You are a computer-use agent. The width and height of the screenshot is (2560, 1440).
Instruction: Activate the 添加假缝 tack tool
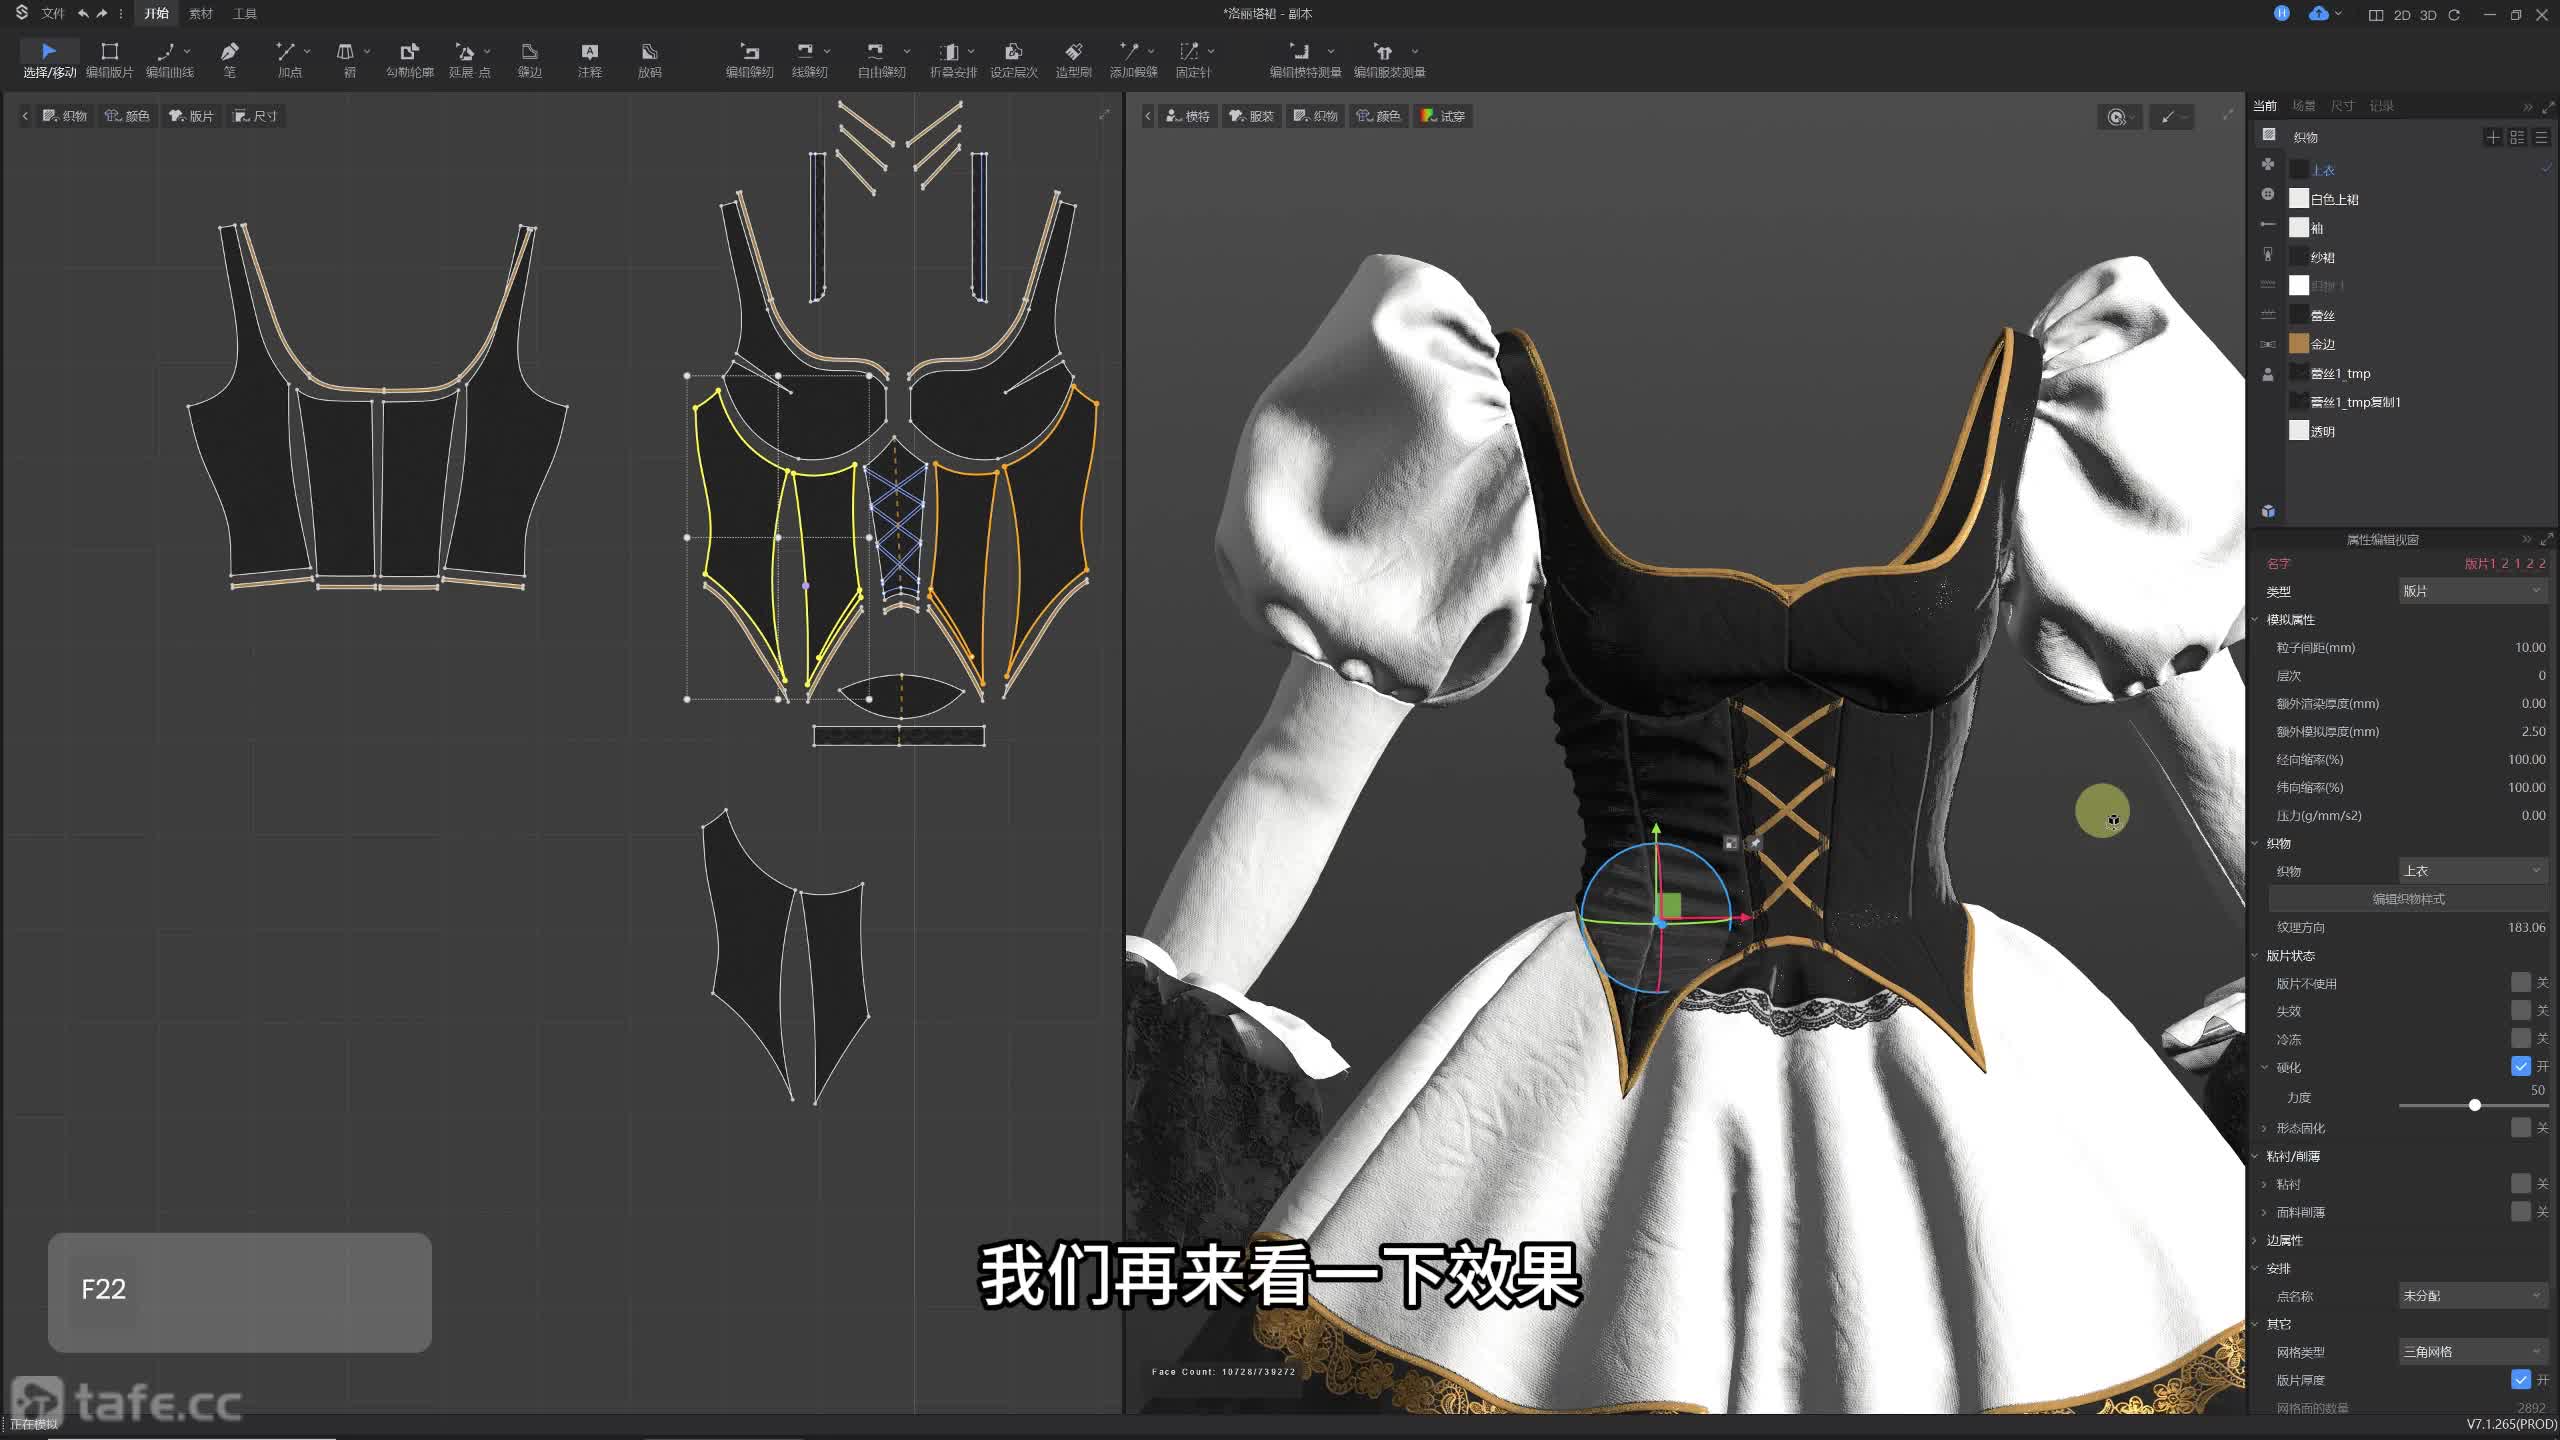point(1133,59)
